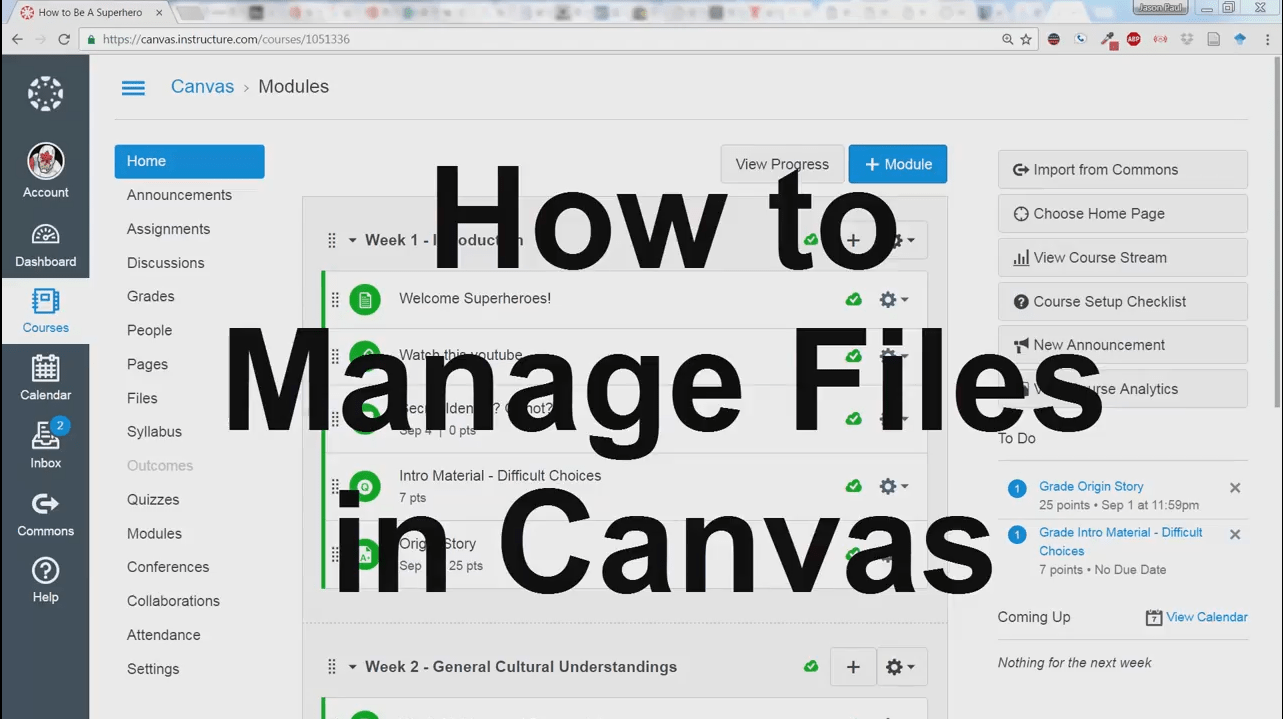Unpublish the Welcome Superheroes item
1283x719 pixels.
click(853, 299)
